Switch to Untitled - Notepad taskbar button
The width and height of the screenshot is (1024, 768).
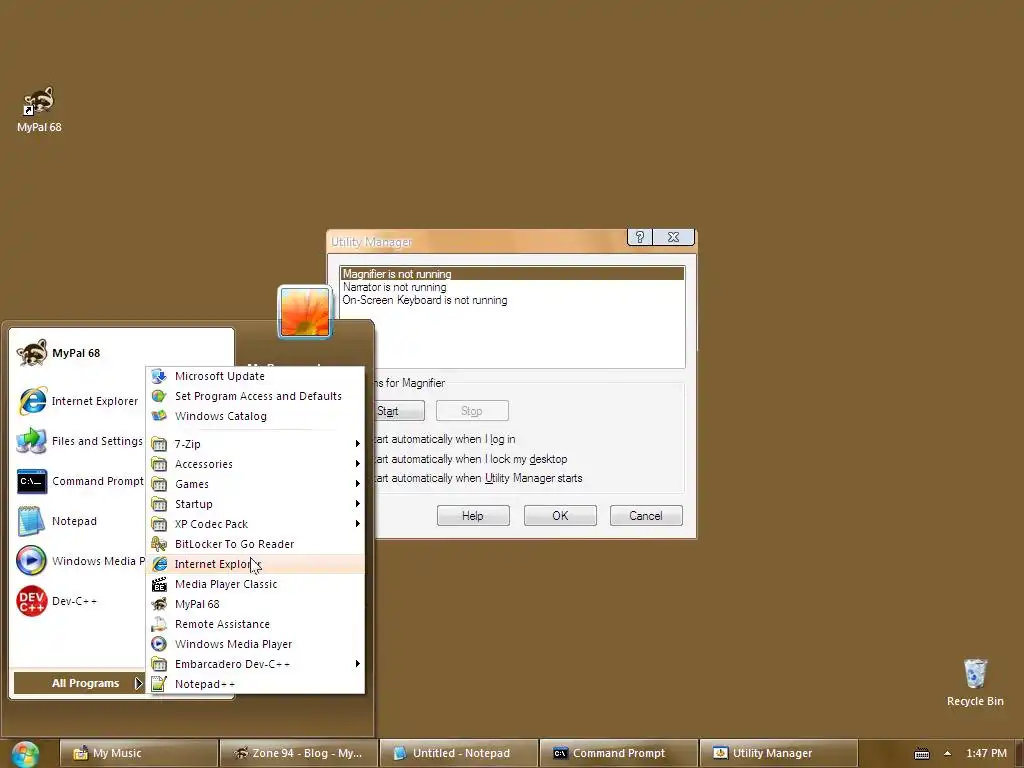tap(458, 754)
